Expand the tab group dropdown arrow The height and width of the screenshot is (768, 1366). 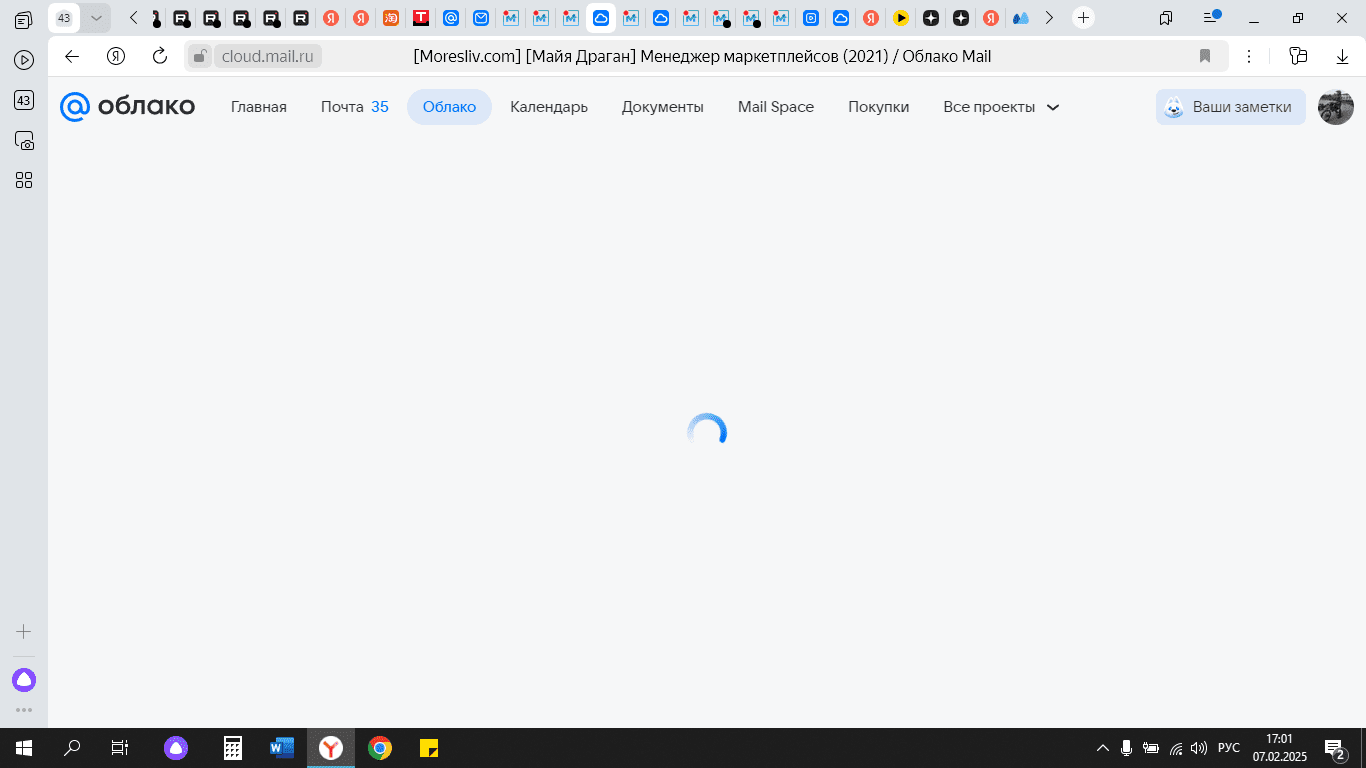click(96, 18)
